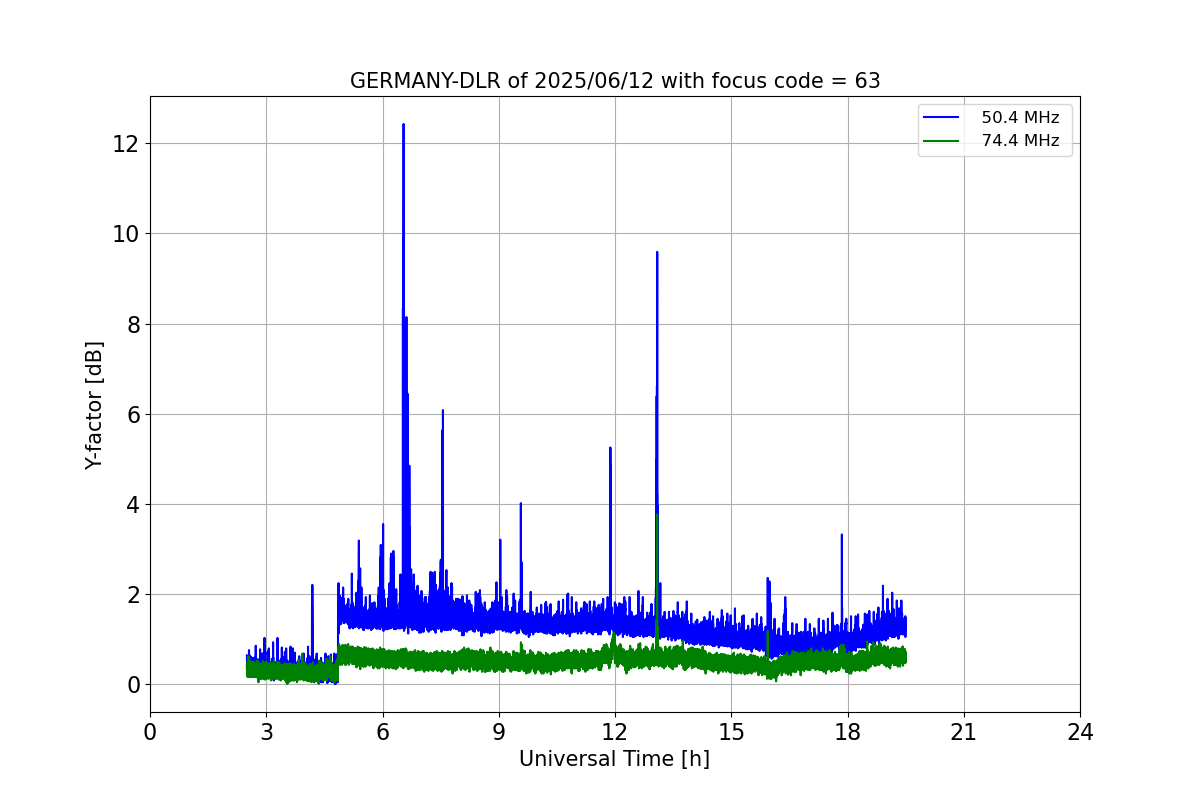1200x800 pixels.
Task: Click the green line sample in the legend
Action: click(943, 141)
